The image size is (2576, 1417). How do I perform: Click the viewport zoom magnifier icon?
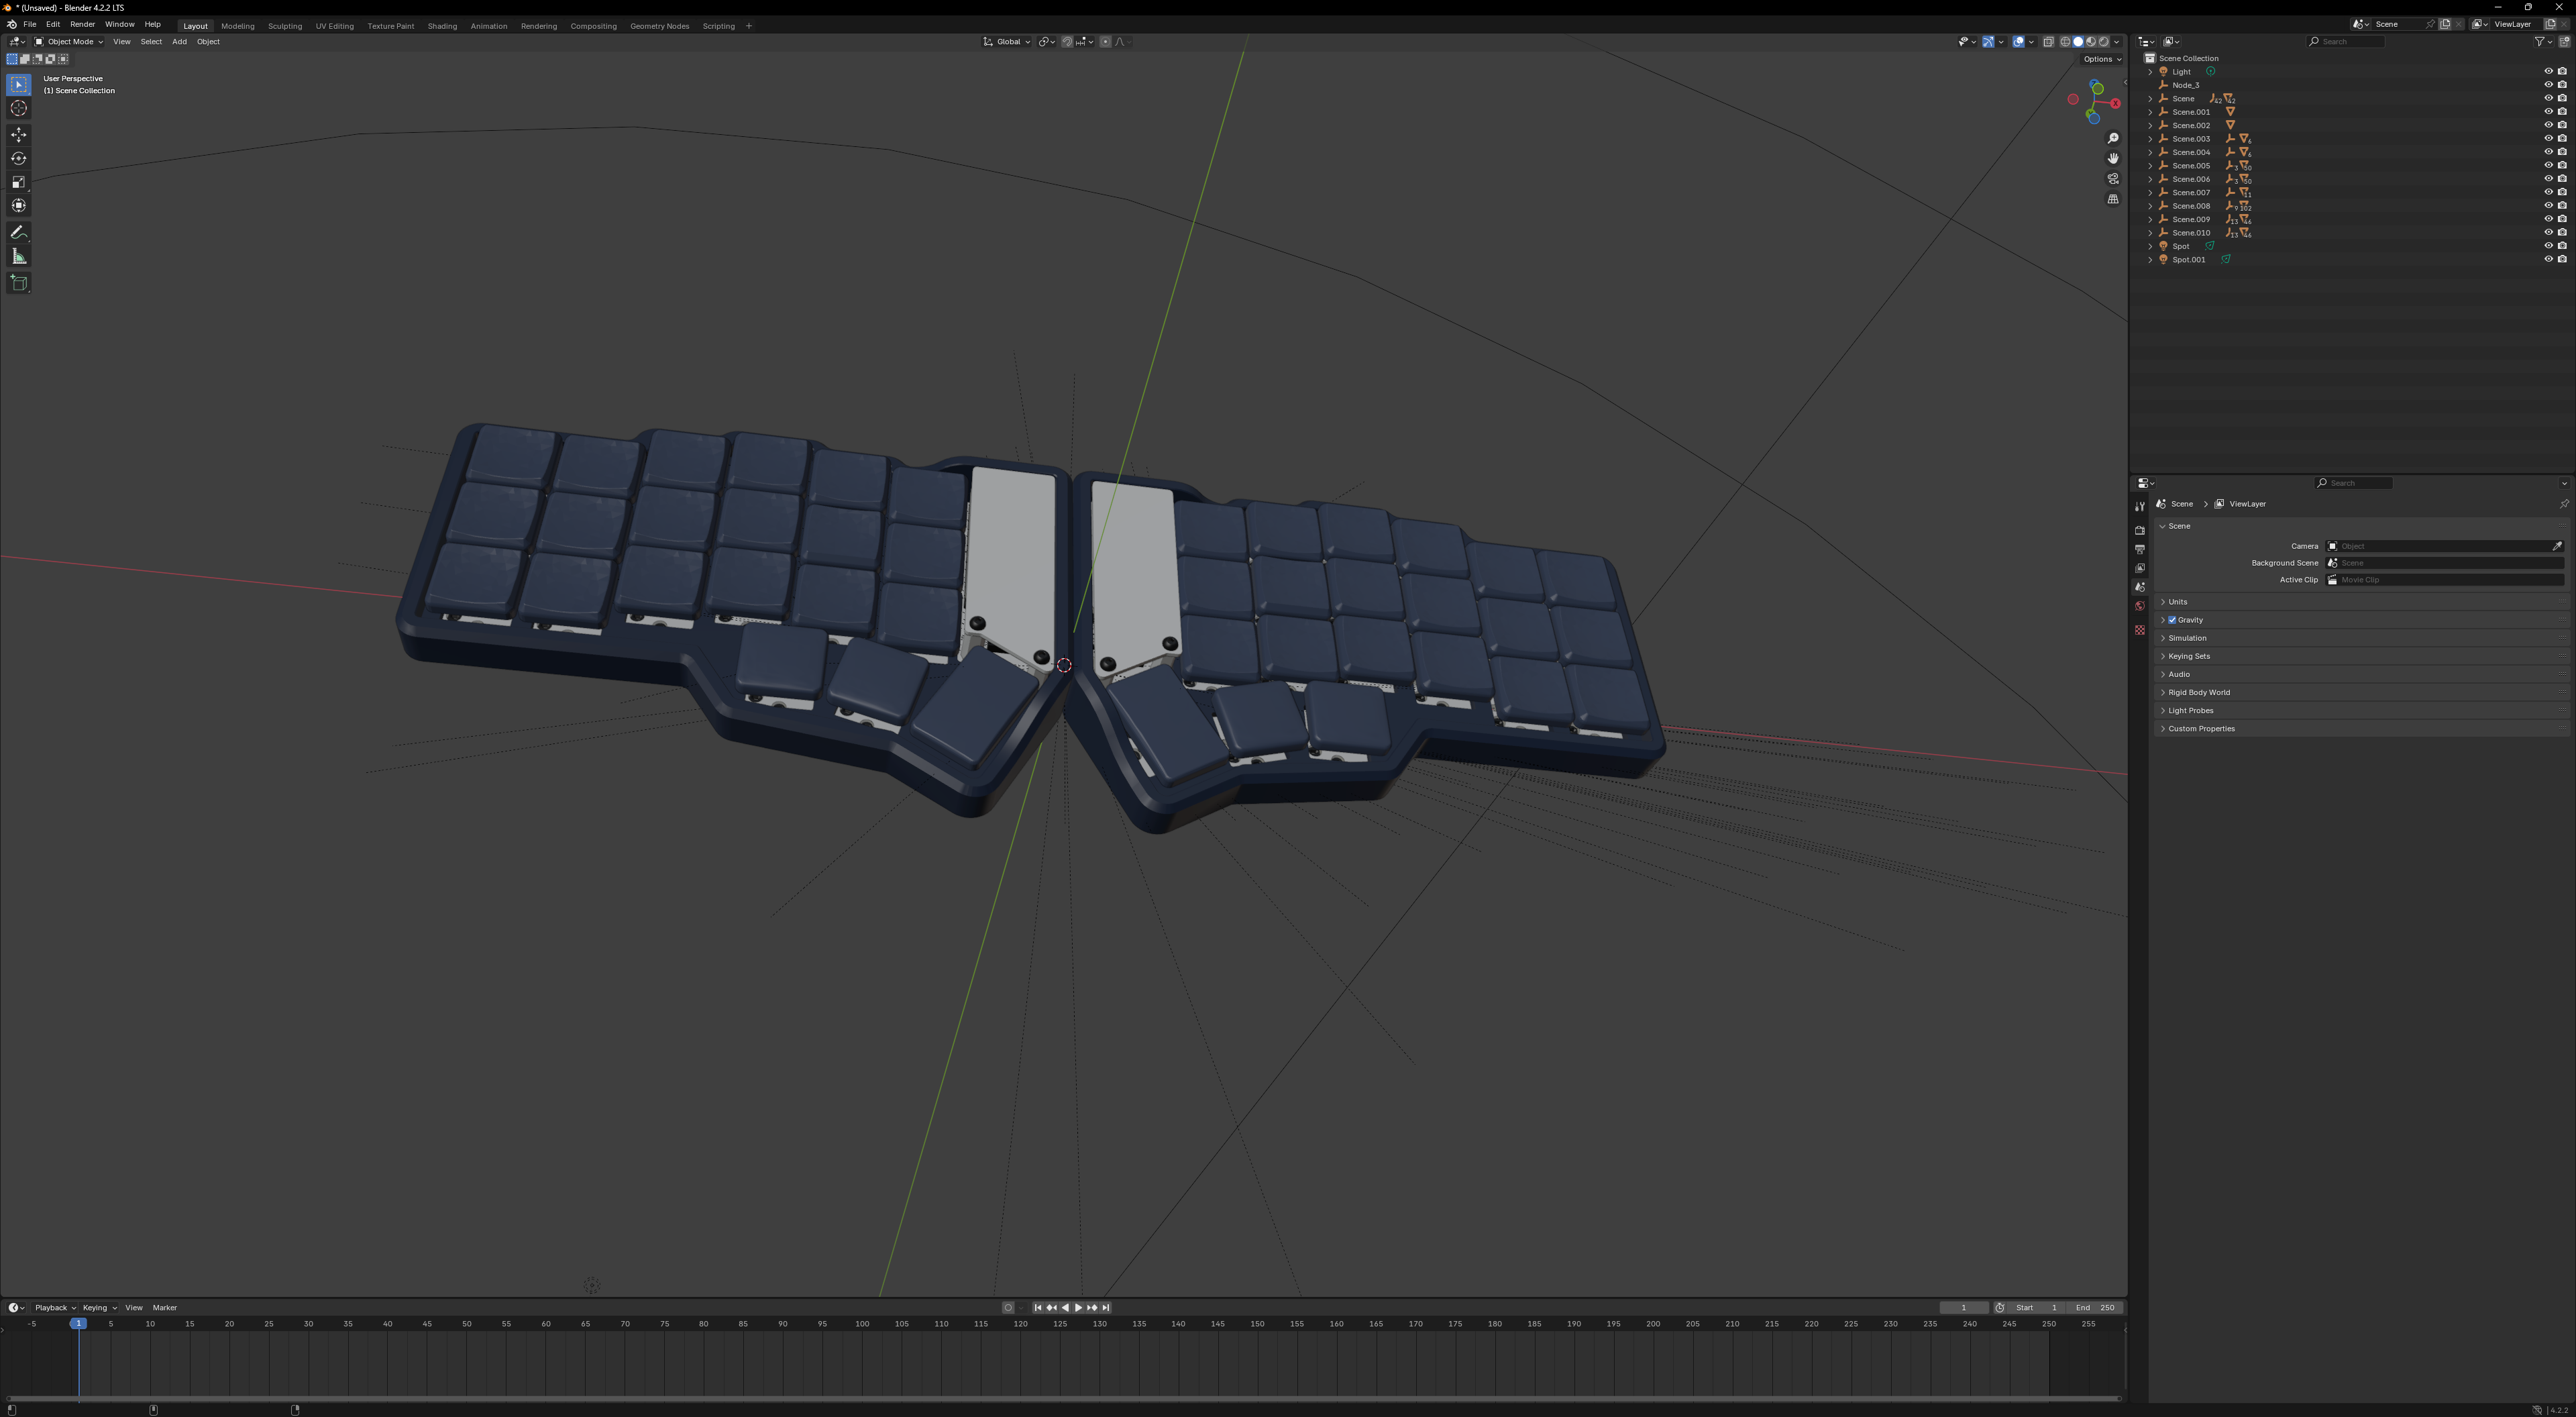2113,138
